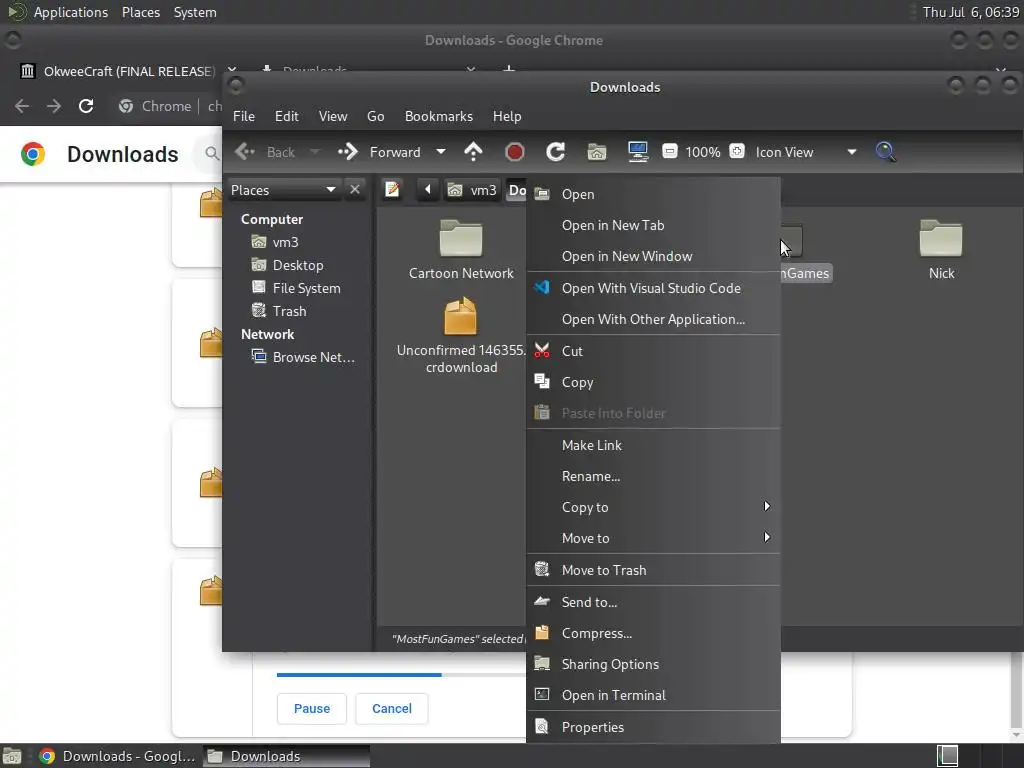This screenshot has height=768, width=1024.
Task: Open the Icon View mode dropdown
Action: (806, 152)
